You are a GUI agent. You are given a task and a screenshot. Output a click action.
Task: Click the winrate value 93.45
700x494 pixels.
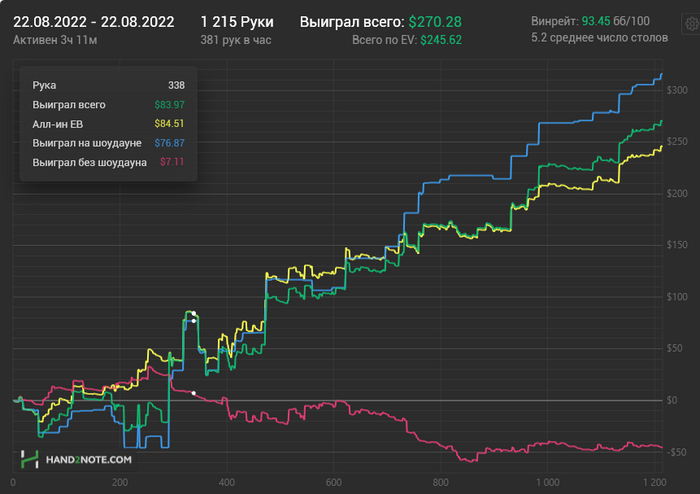[x=596, y=21]
